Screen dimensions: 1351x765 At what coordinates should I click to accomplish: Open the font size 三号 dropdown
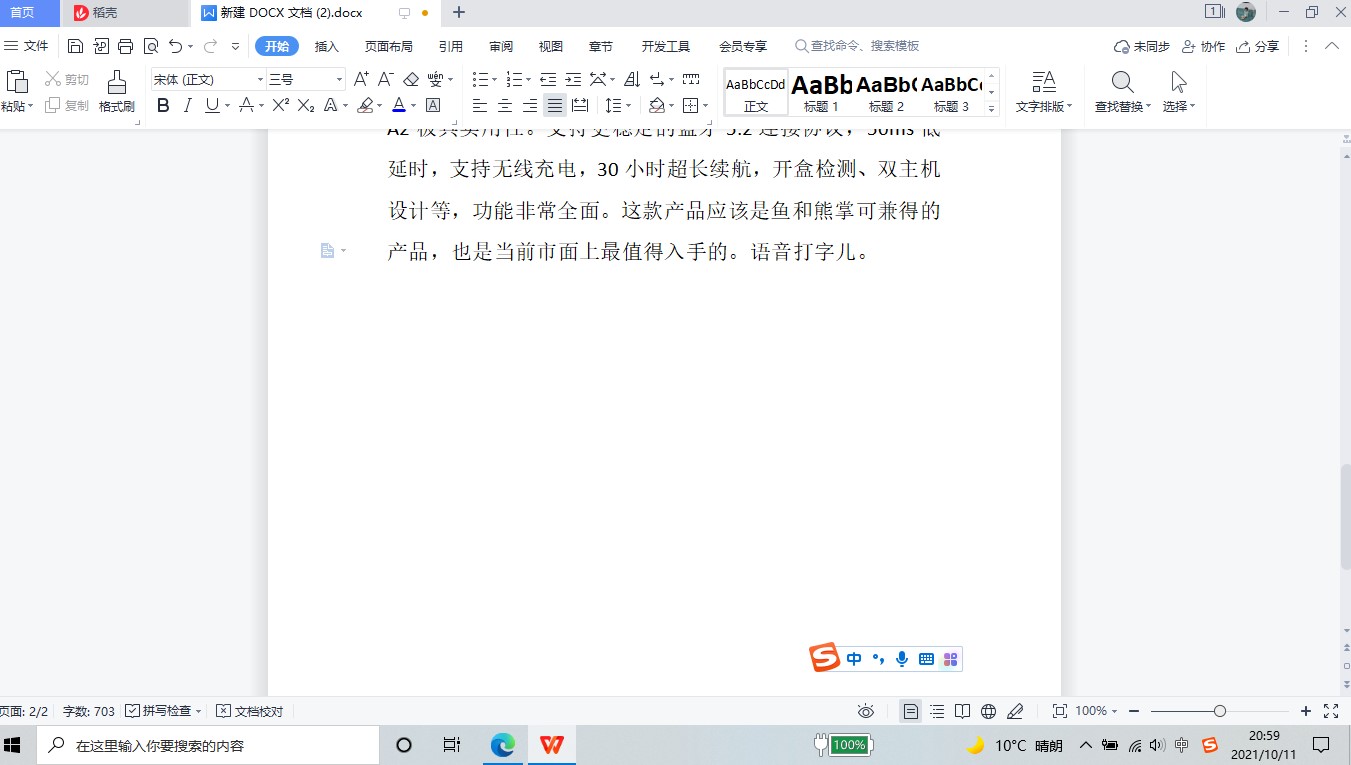339,79
